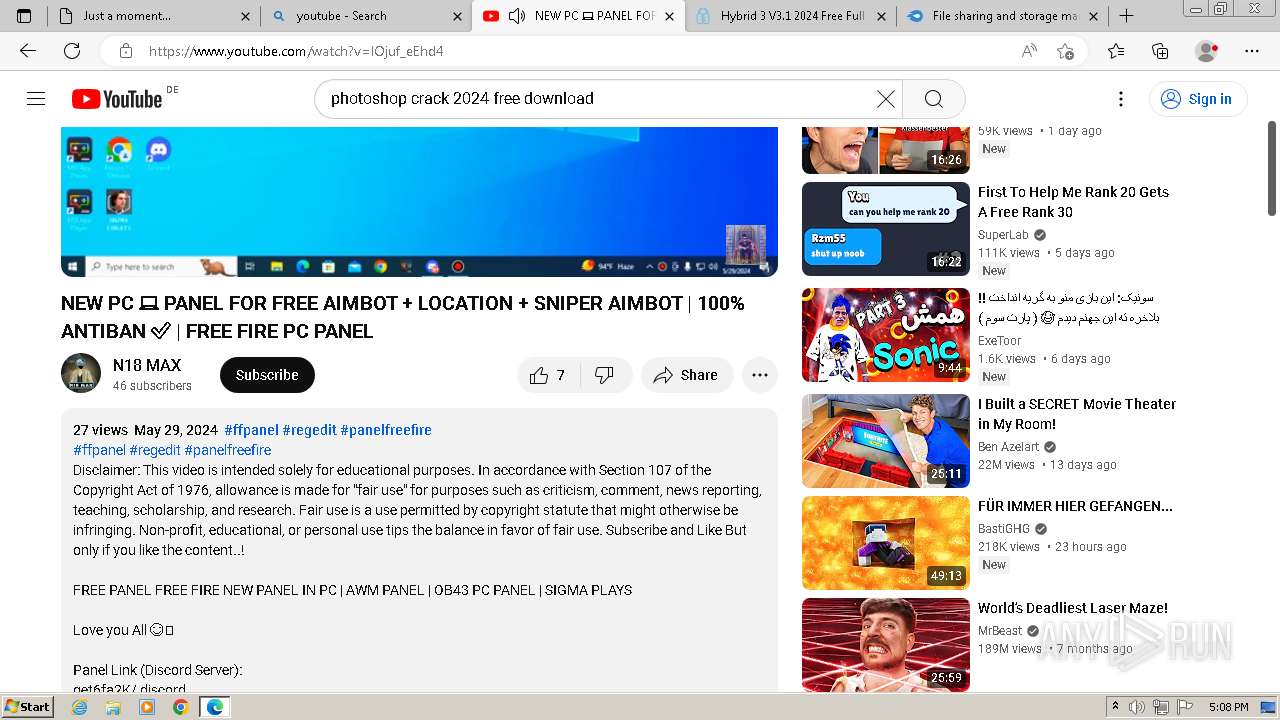Follow the #regedit hashtag in the top line

(309, 430)
